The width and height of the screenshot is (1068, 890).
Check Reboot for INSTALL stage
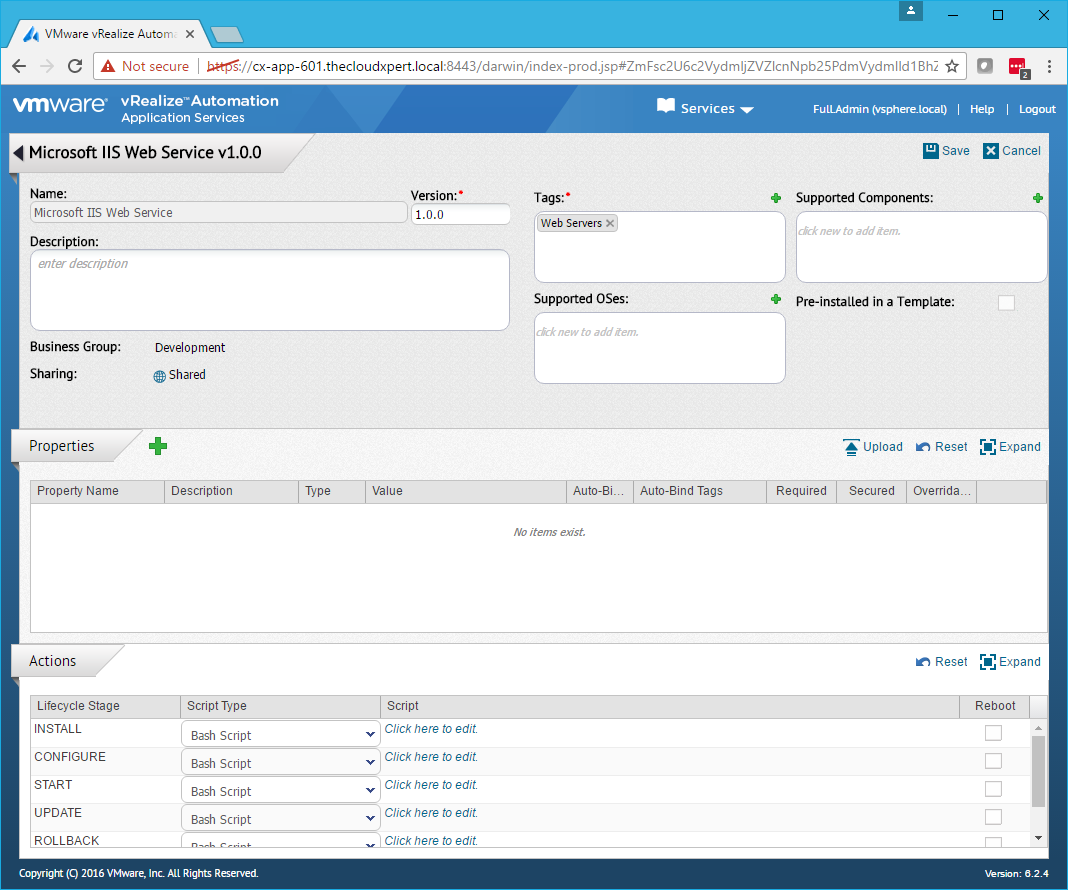[x=993, y=733]
